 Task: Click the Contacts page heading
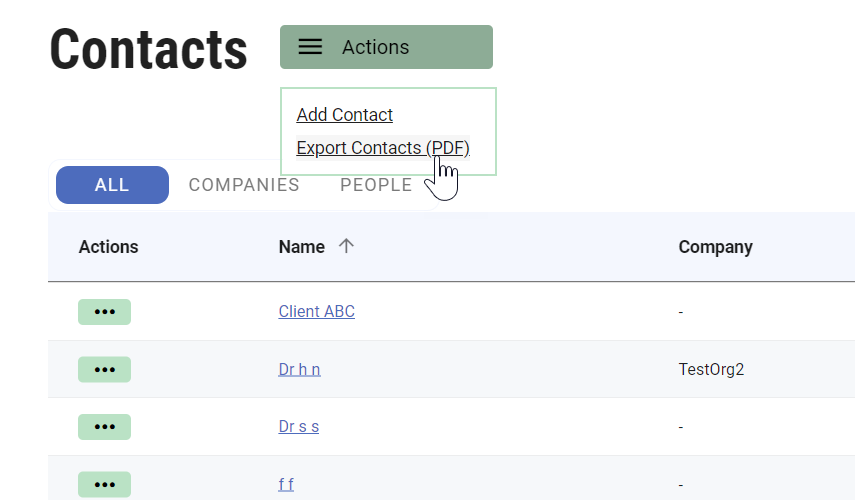(148, 48)
